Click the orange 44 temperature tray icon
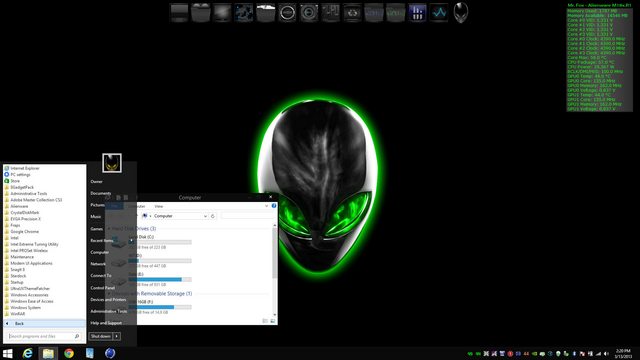The width and height of the screenshot is (640, 360). pyautogui.click(x=526, y=353)
